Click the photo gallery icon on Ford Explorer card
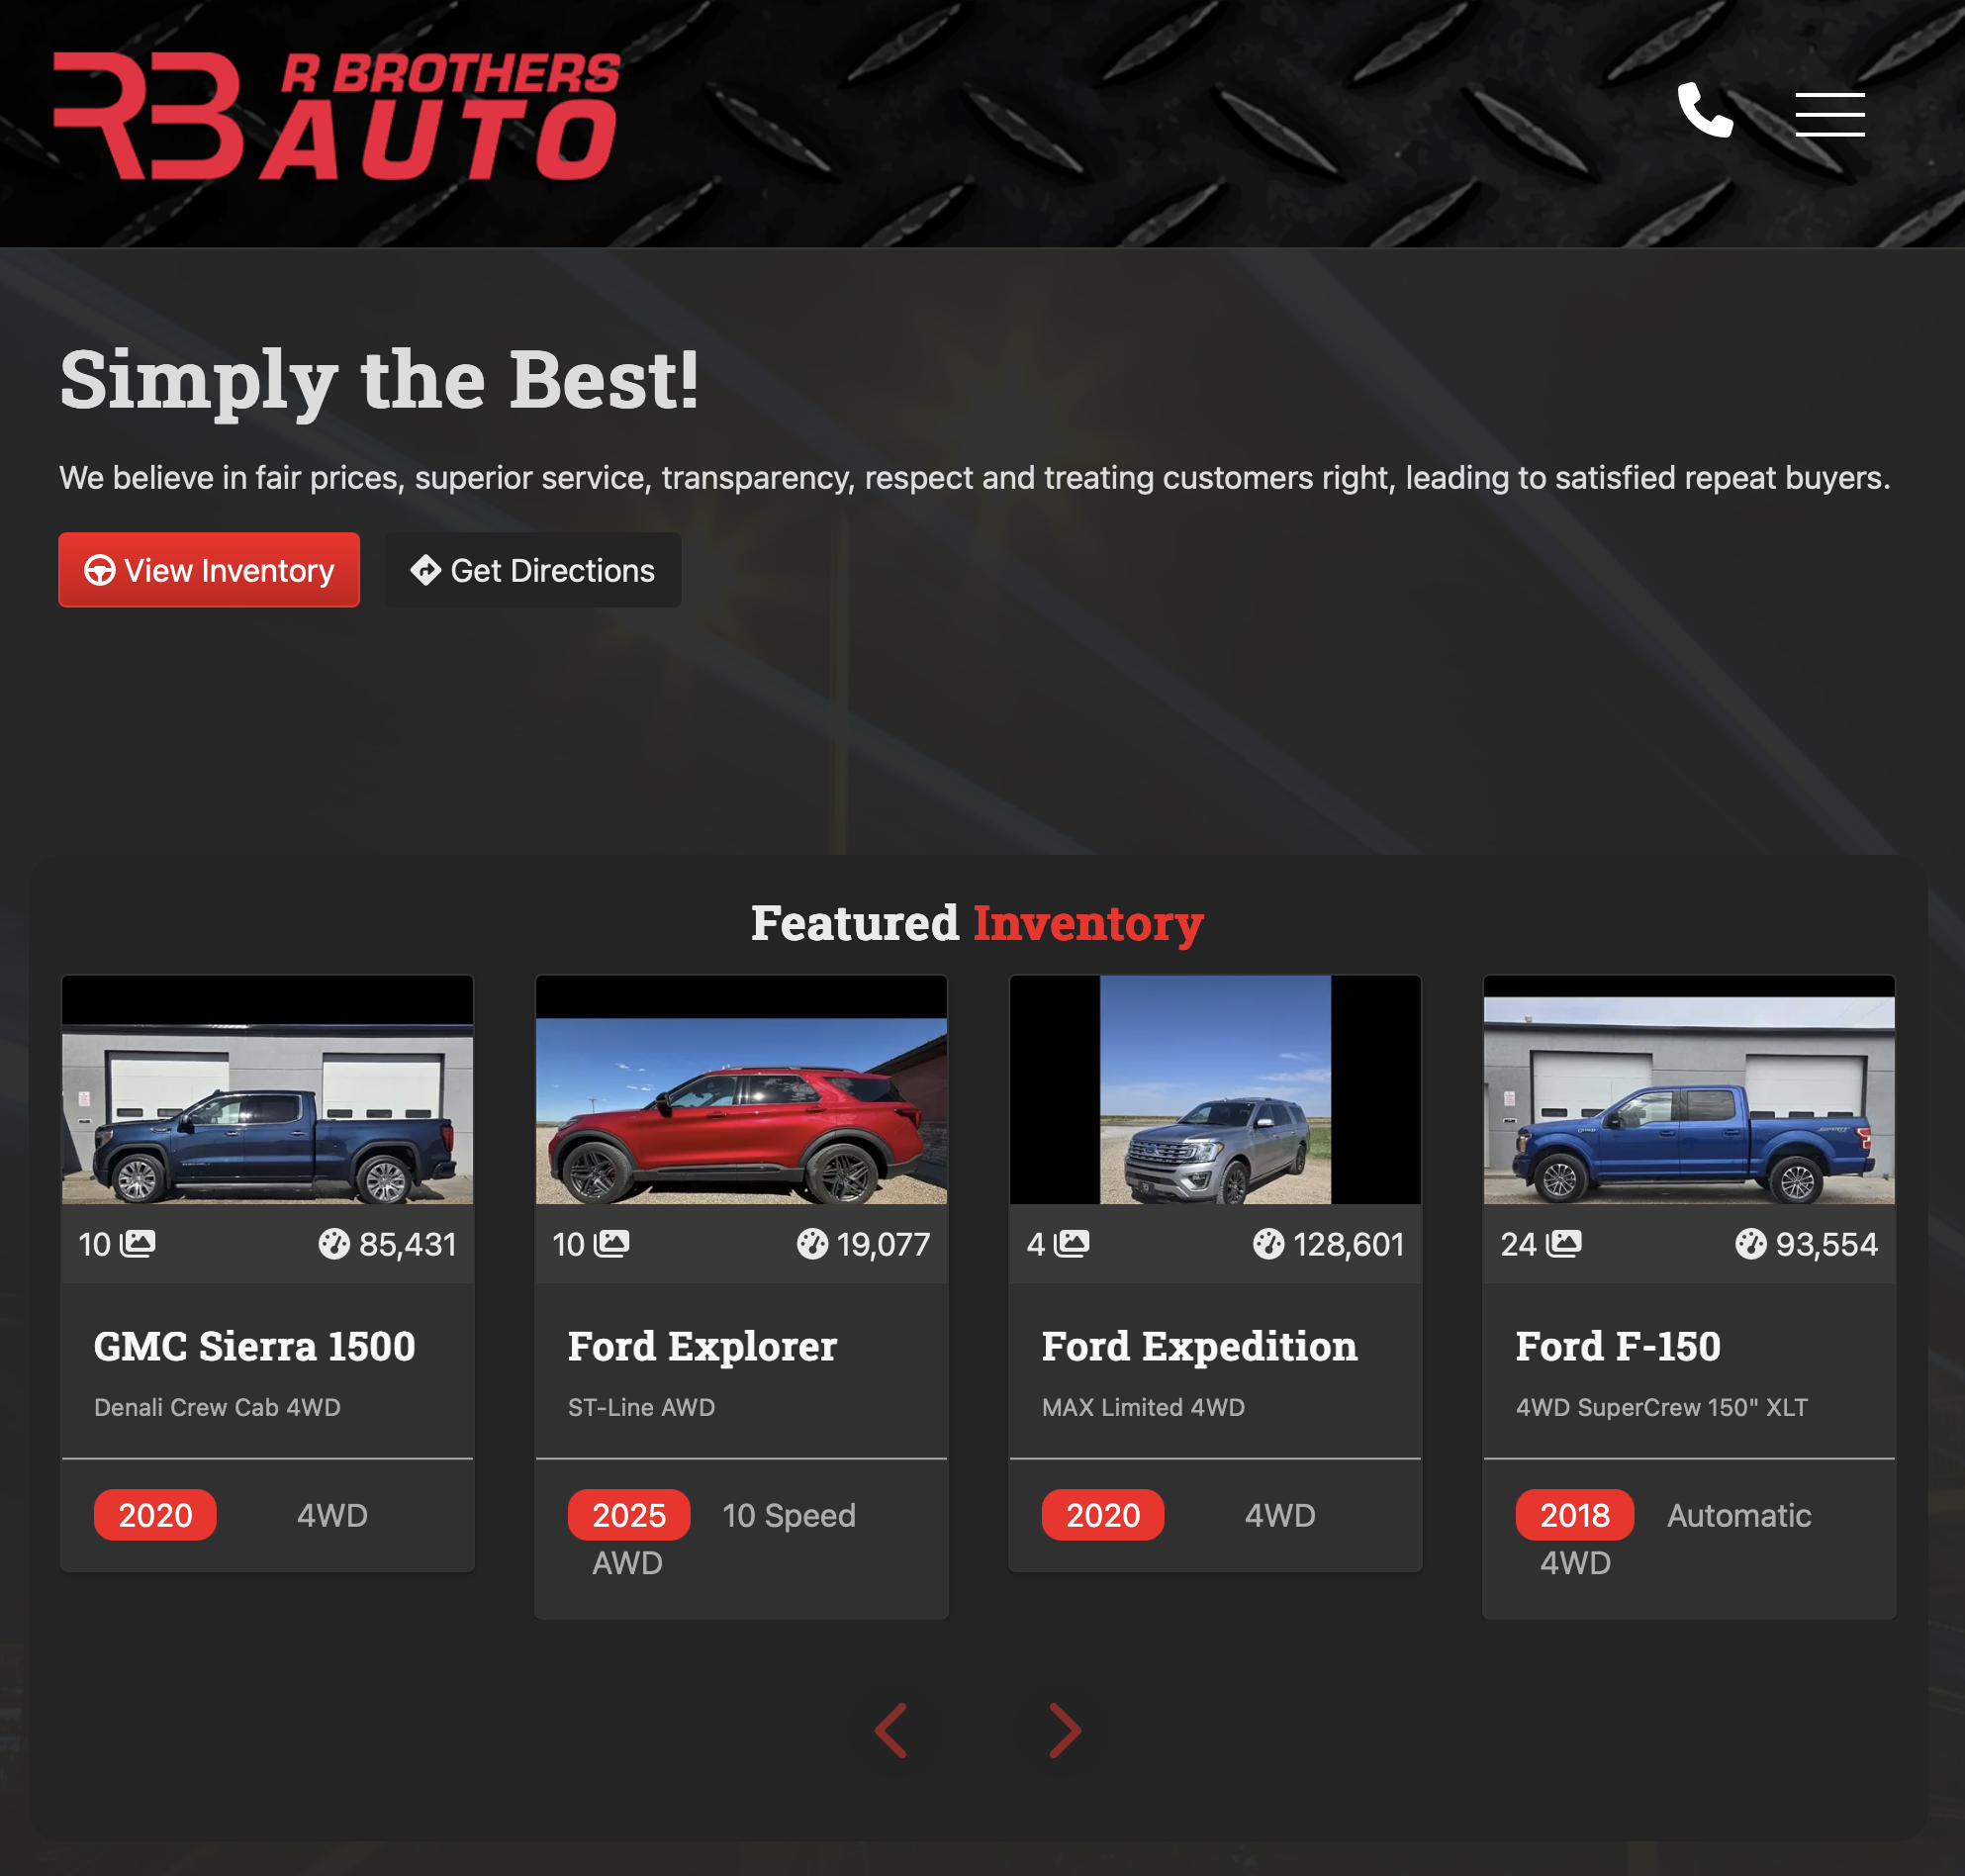The image size is (1965, 1876). (x=612, y=1243)
